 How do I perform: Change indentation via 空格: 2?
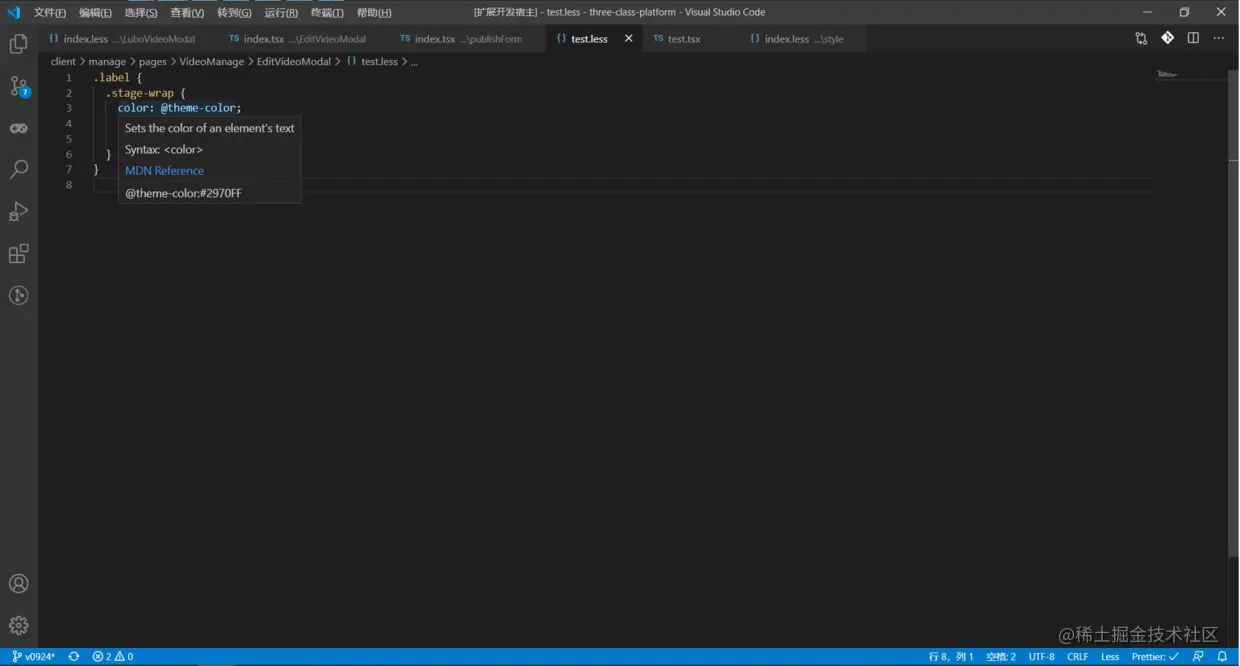(1001, 656)
